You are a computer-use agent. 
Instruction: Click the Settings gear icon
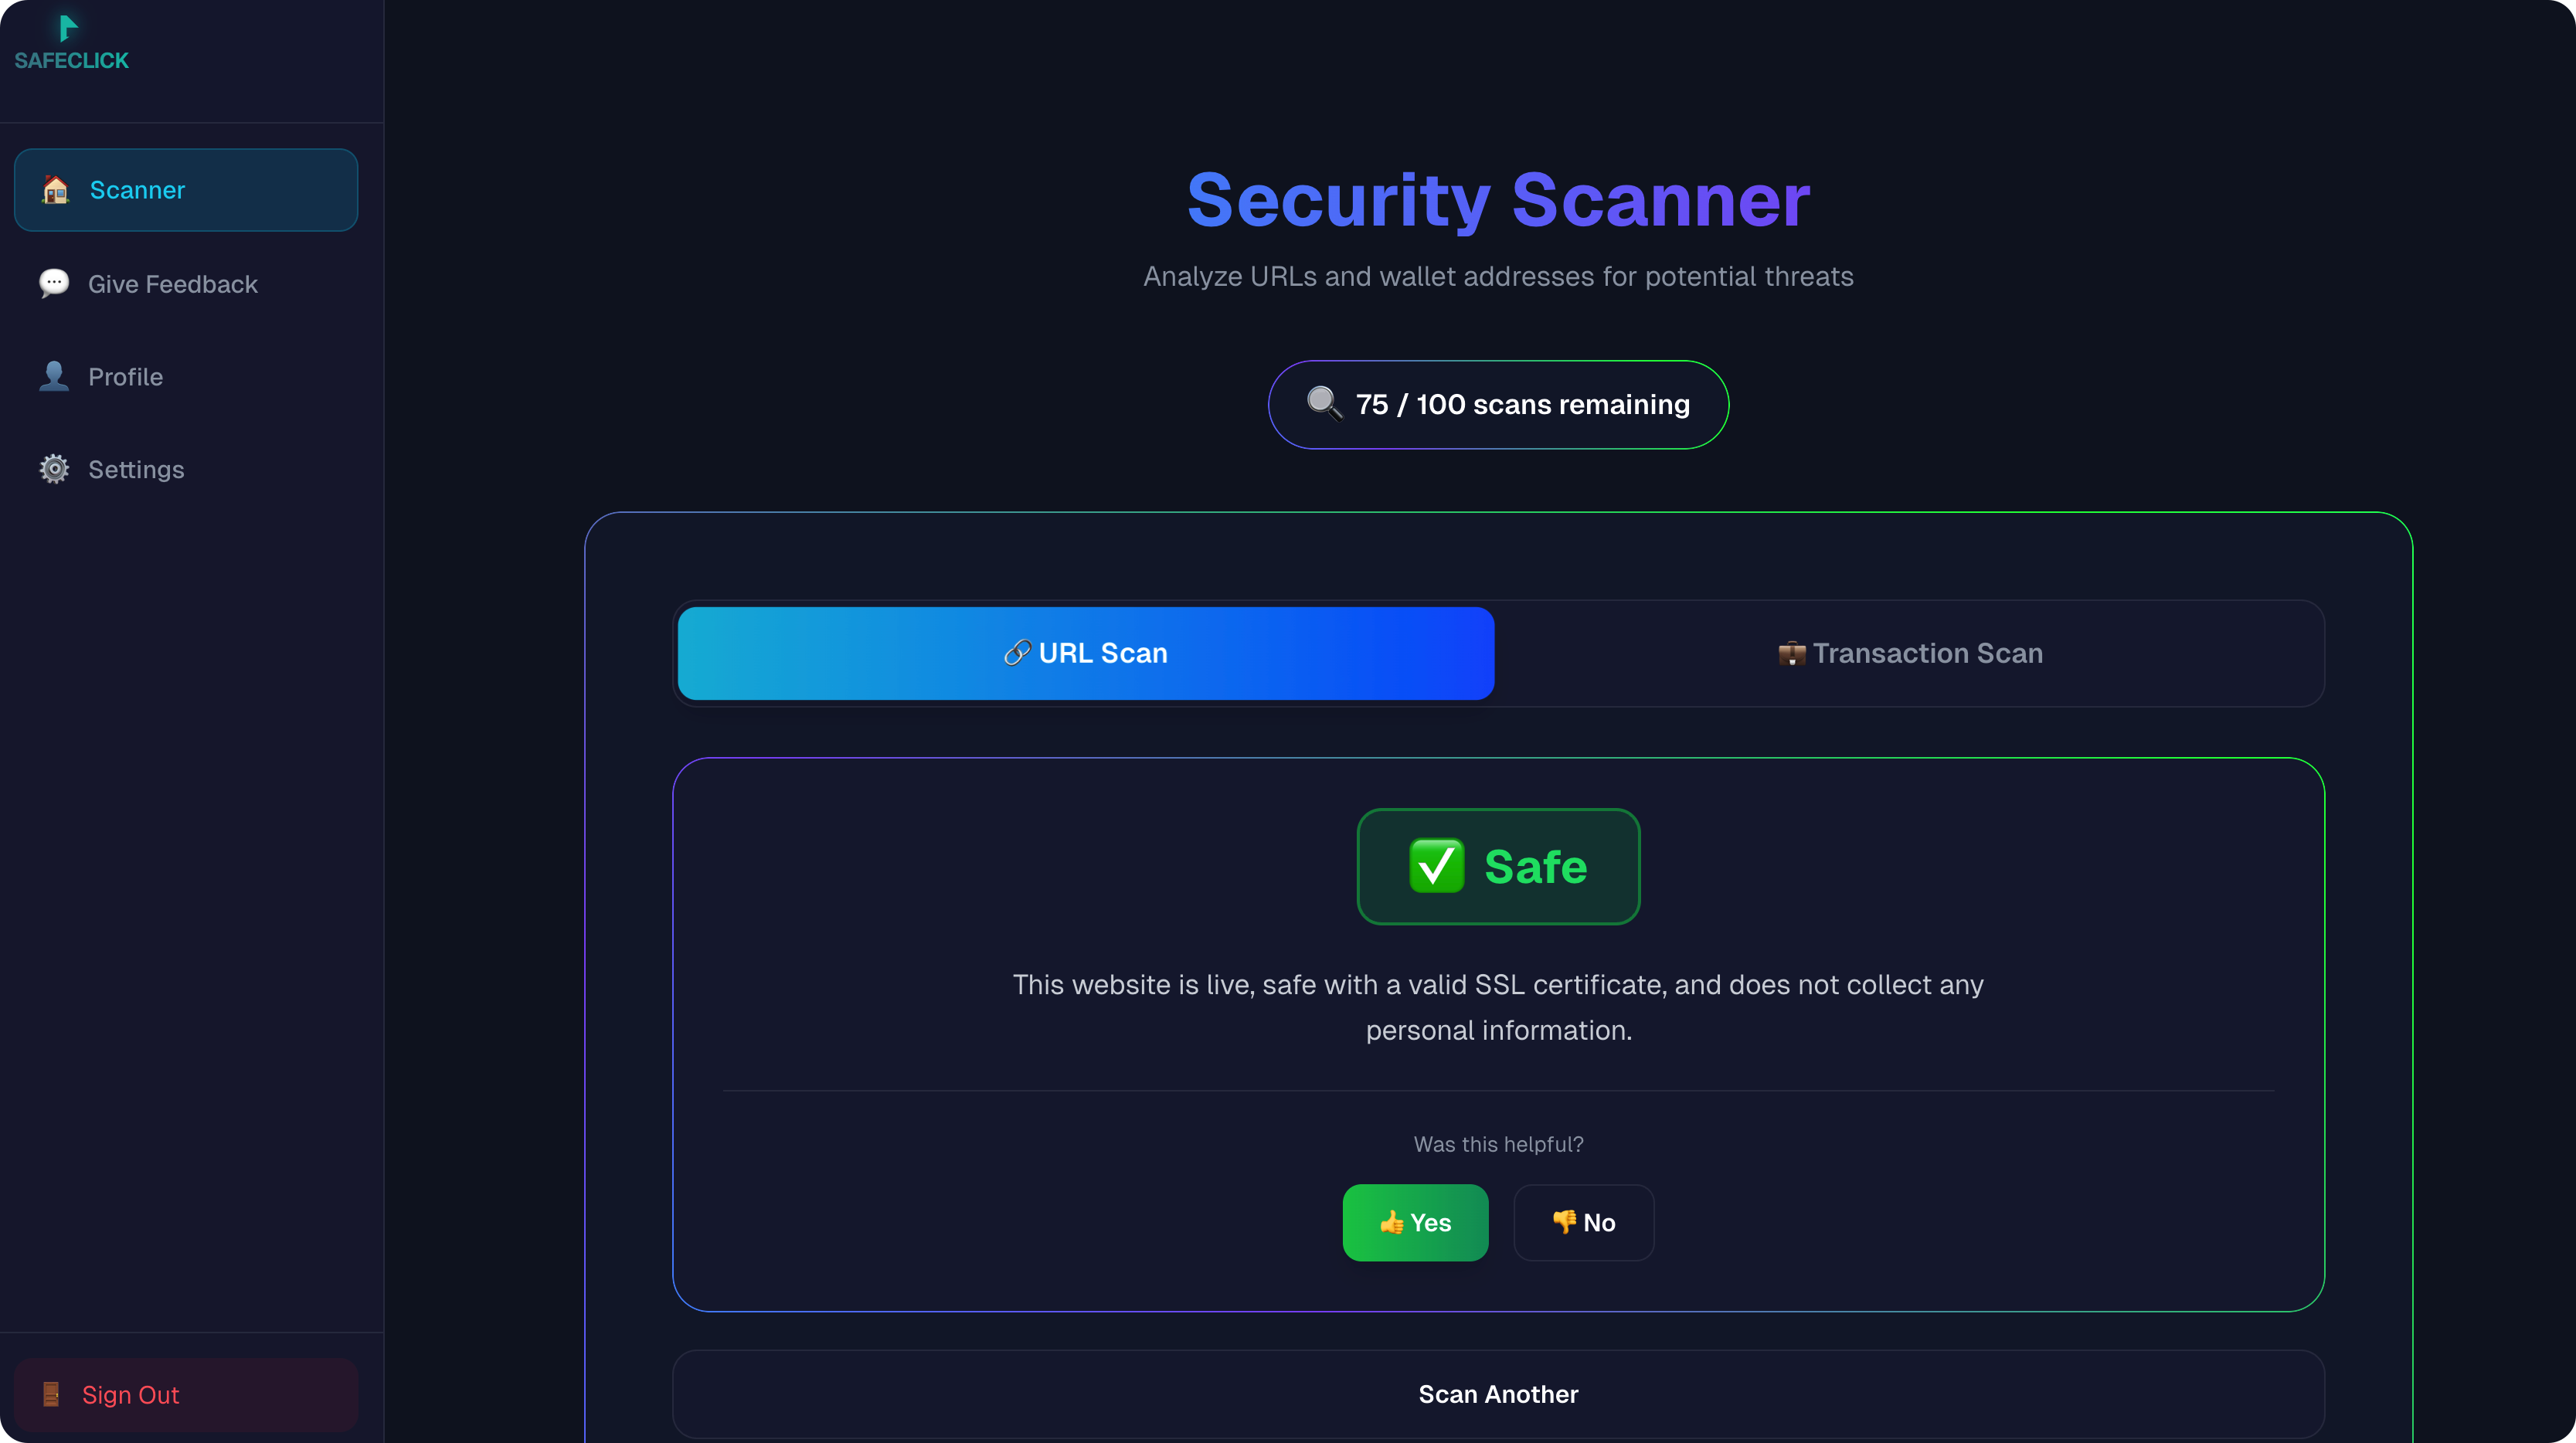tap(55, 469)
